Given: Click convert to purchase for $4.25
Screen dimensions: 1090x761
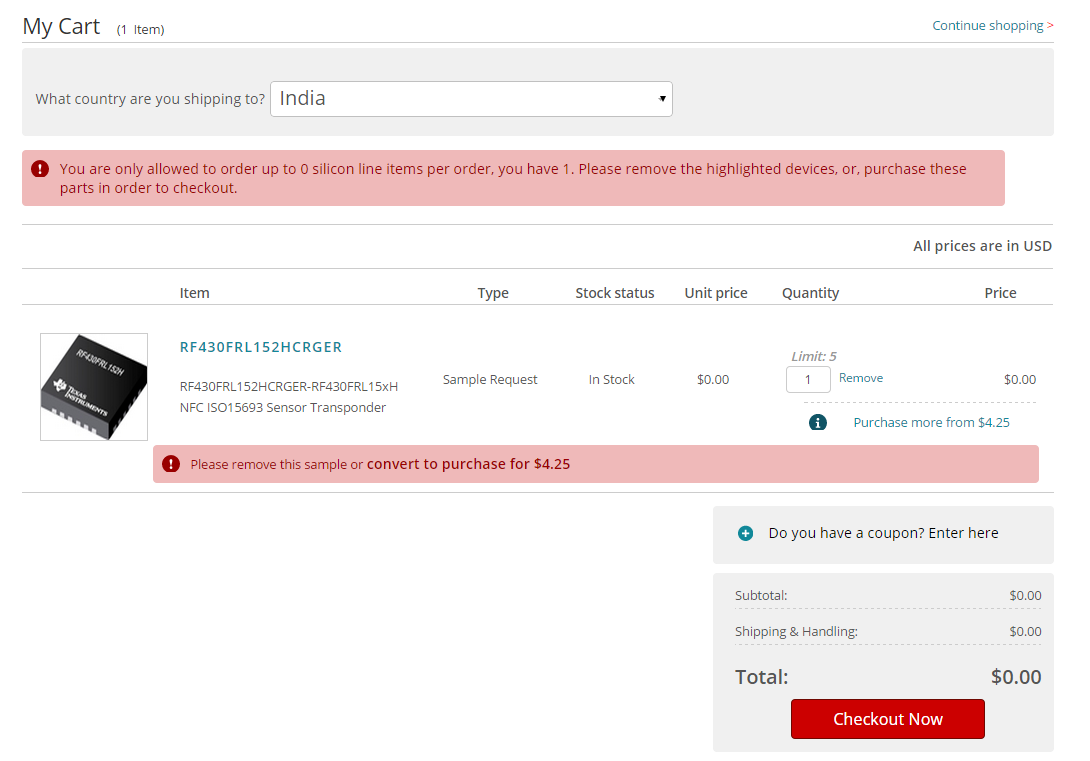Looking at the screenshot, I should coord(469,464).
